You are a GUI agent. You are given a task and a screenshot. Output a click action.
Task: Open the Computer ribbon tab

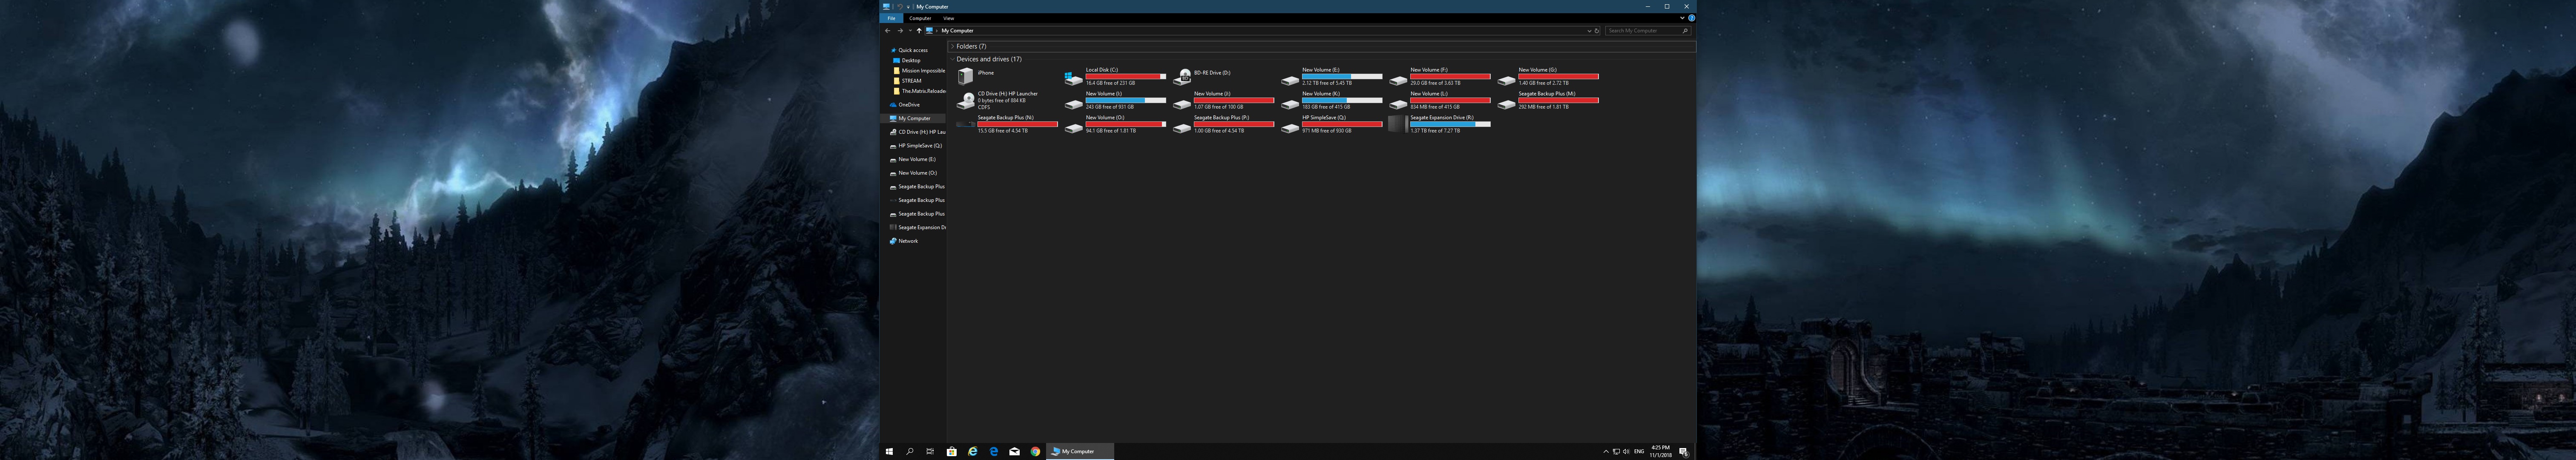pos(920,18)
